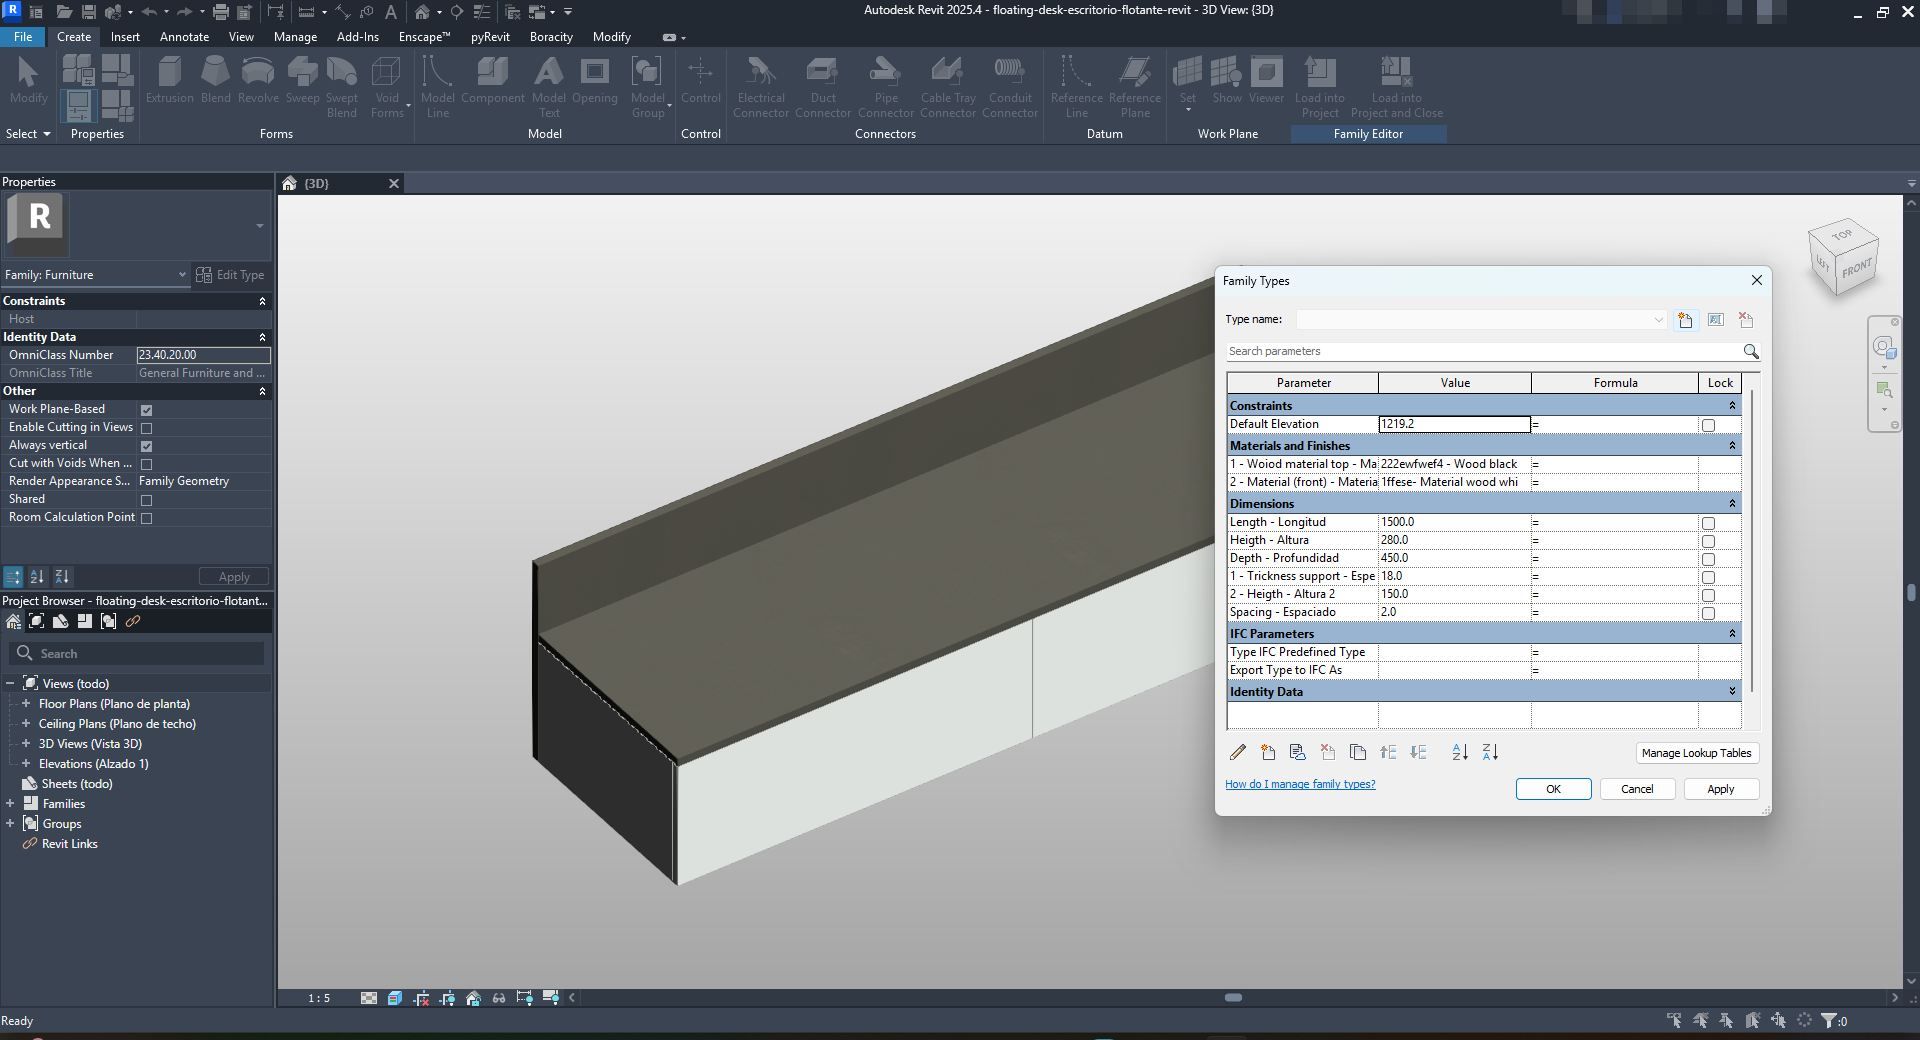Click the edit parameter pencil icon

(x=1238, y=752)
